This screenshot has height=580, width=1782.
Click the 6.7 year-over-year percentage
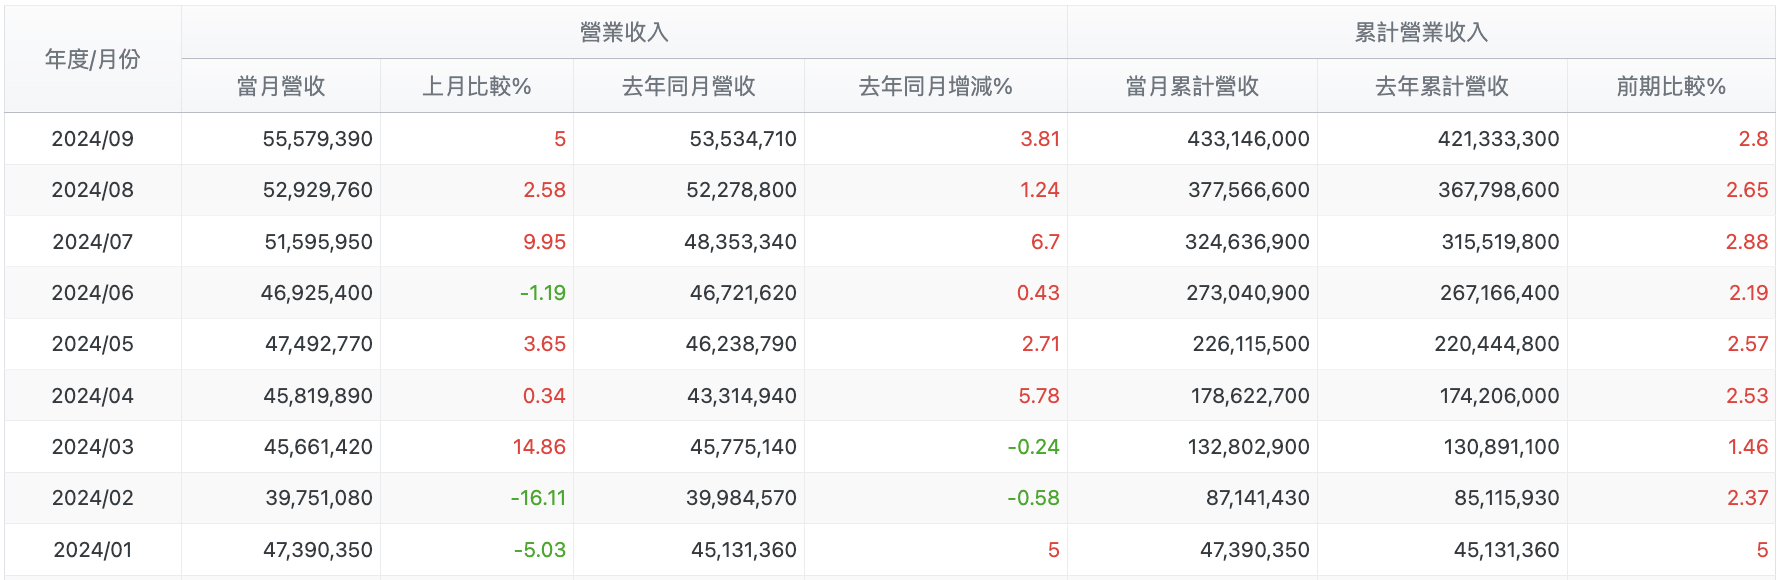[x=1045, y=242]
